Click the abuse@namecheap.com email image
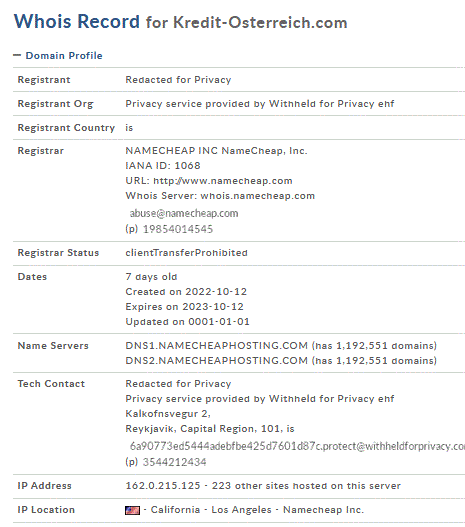The height and width of the screenshot is (527, 465). tap(184, 213)
